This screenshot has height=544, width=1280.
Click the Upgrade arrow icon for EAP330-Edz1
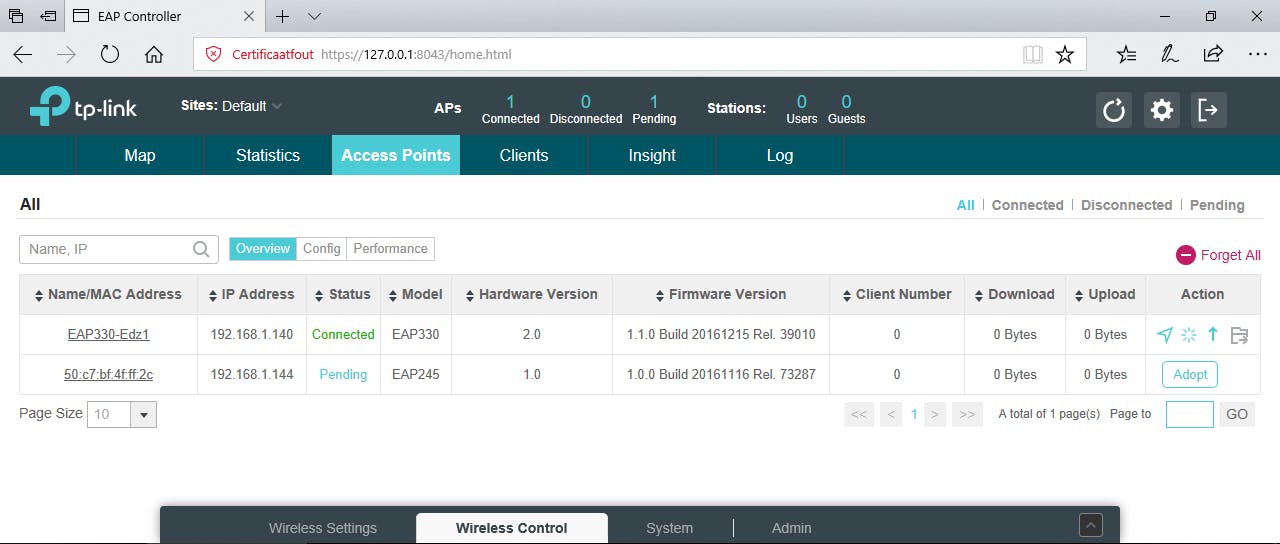(1213, 335)
